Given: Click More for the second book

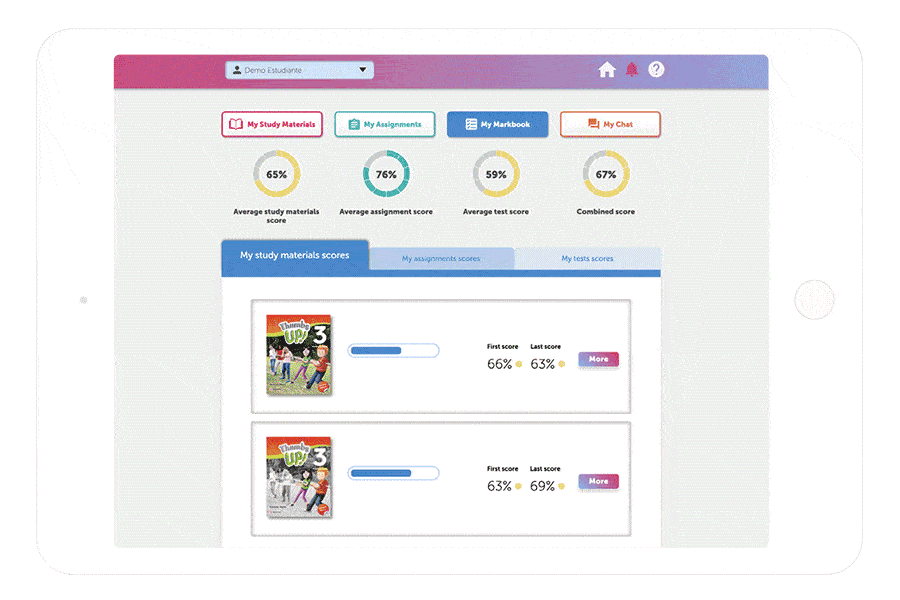Looking at the screenshot, I should [x=598, y=481].
